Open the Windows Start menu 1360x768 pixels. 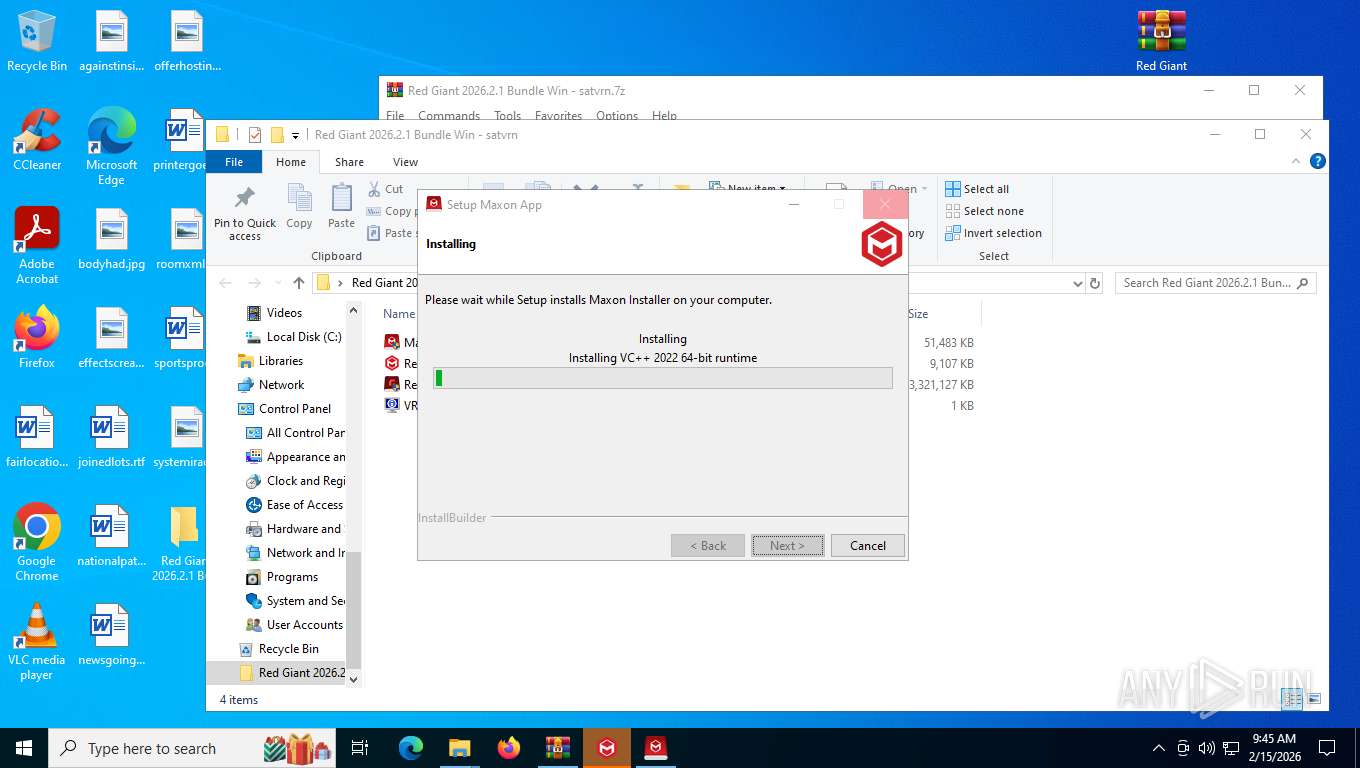(23, 748)
